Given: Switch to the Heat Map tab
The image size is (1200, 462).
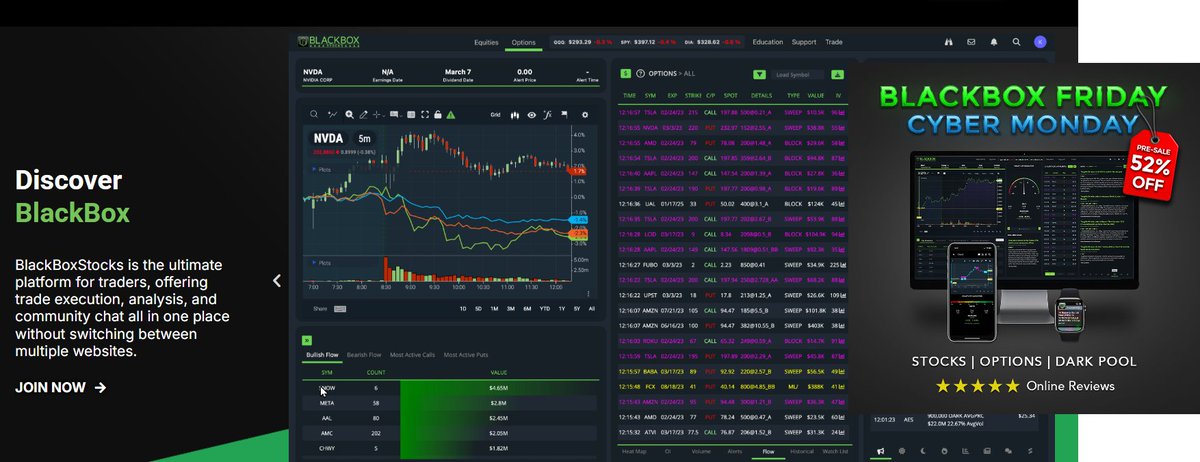Looking at the screenshot, I should 634,451.
